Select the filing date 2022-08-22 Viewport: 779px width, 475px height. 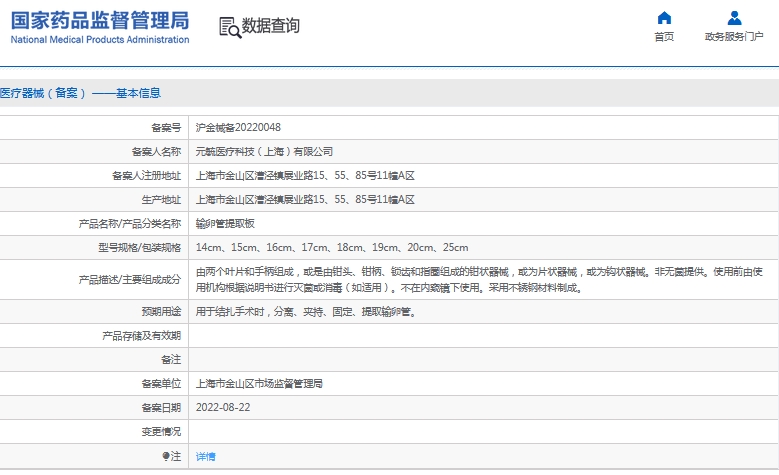pyautogui.click(x=223, y=407)
